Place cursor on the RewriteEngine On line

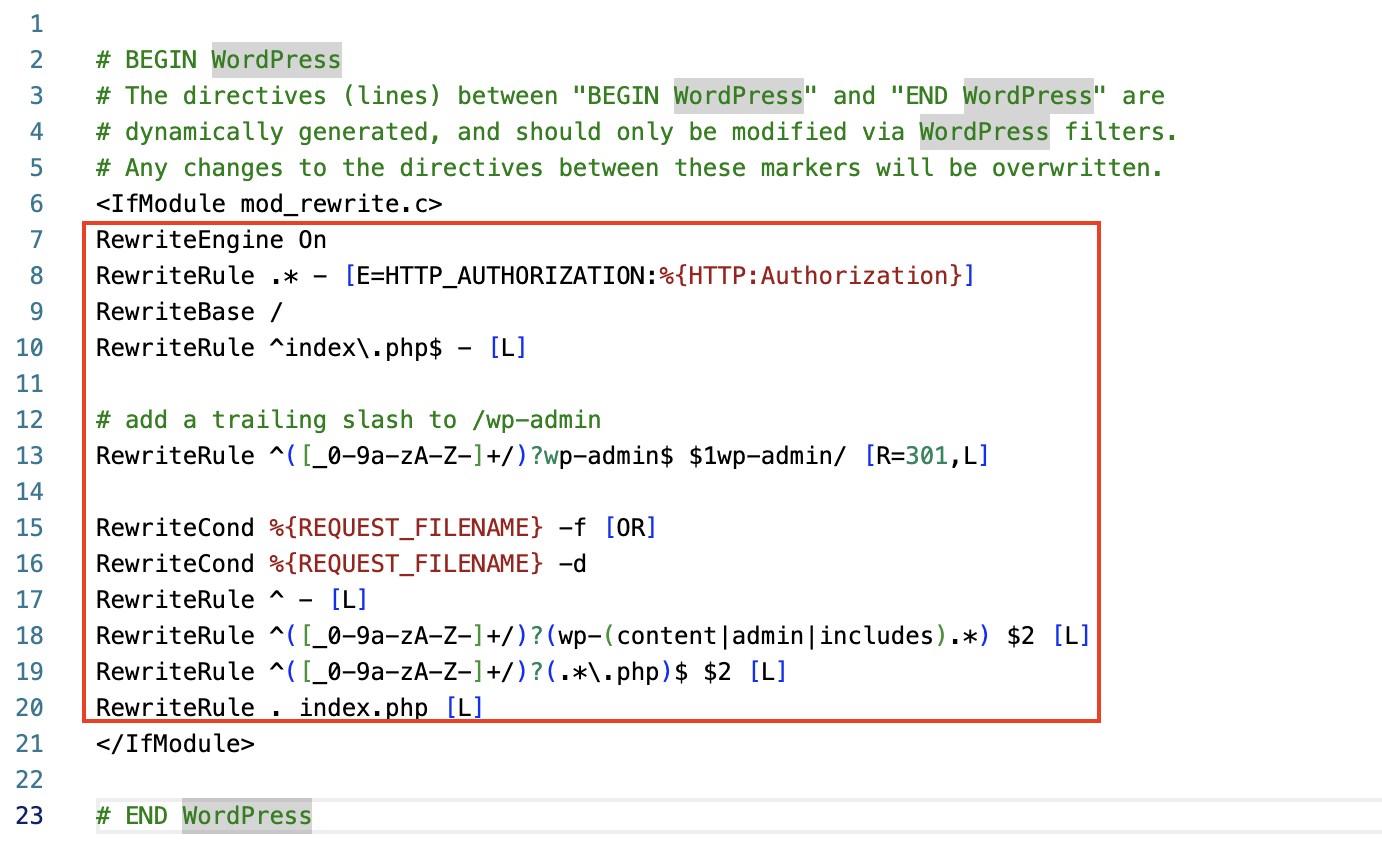(x=211, y=240)
